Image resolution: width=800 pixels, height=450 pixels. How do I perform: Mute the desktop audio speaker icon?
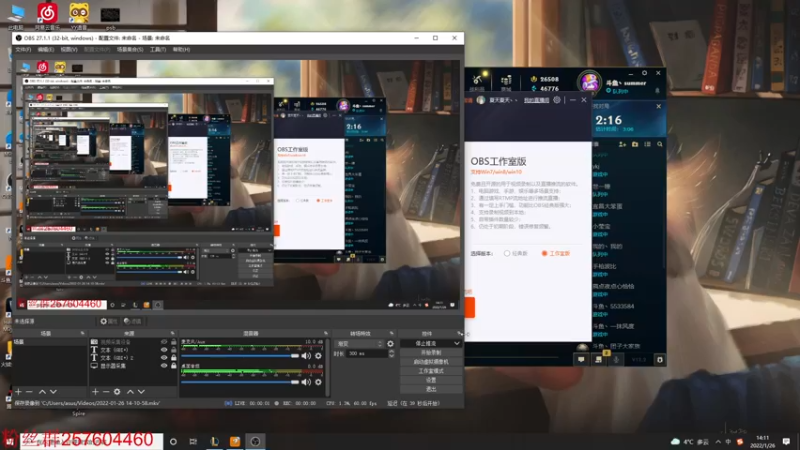306,382
